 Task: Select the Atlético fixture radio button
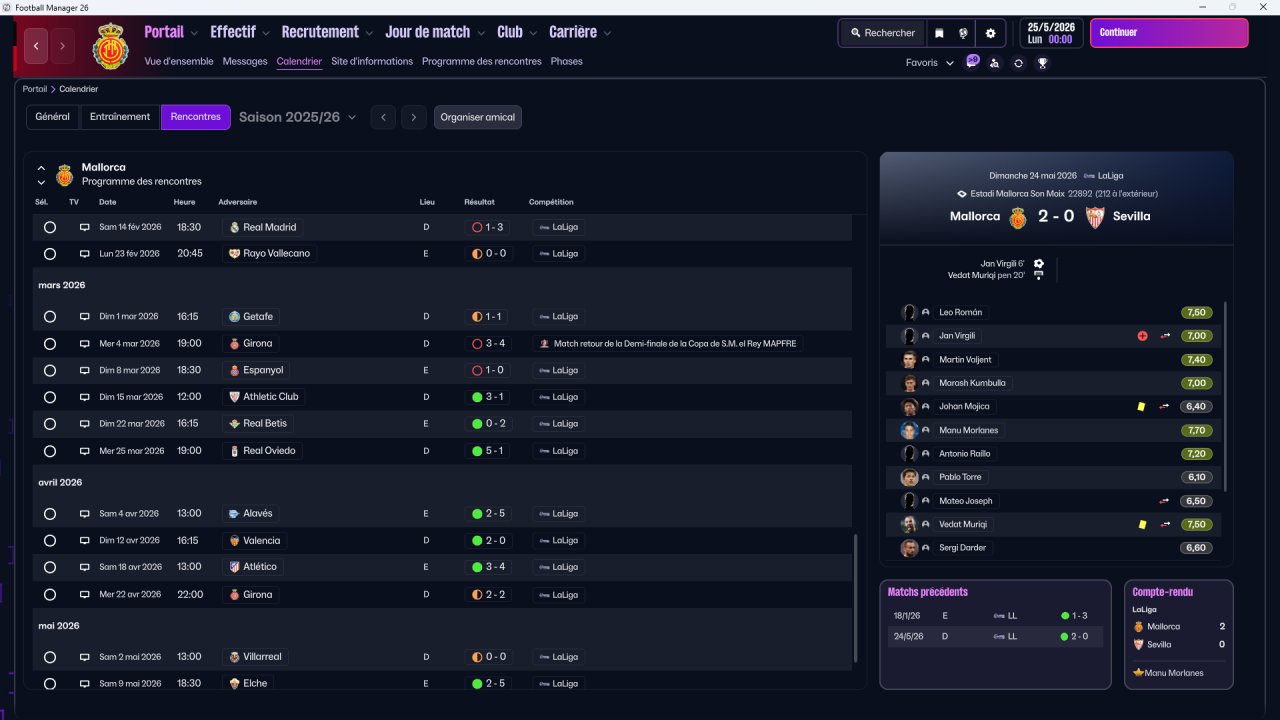coord(50,567)
